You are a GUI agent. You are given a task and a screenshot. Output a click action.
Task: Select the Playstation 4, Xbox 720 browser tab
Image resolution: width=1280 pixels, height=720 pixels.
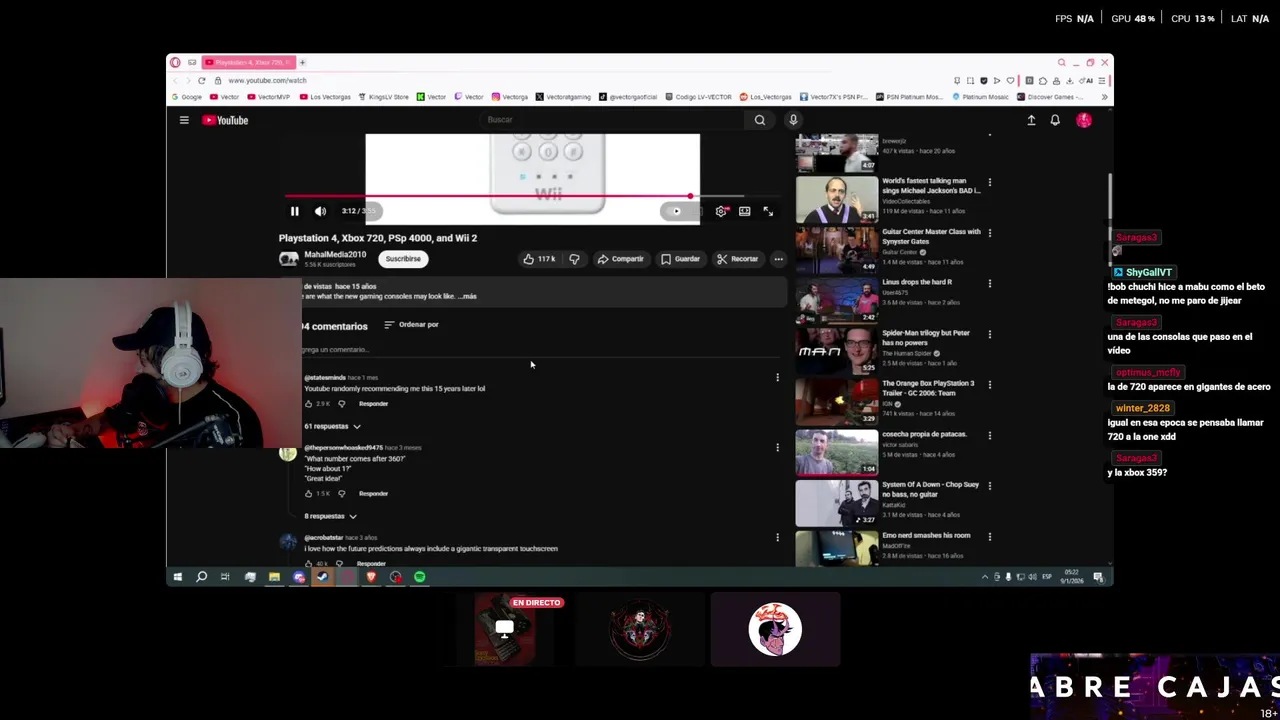pyautogui.click(x=248, y=62)
